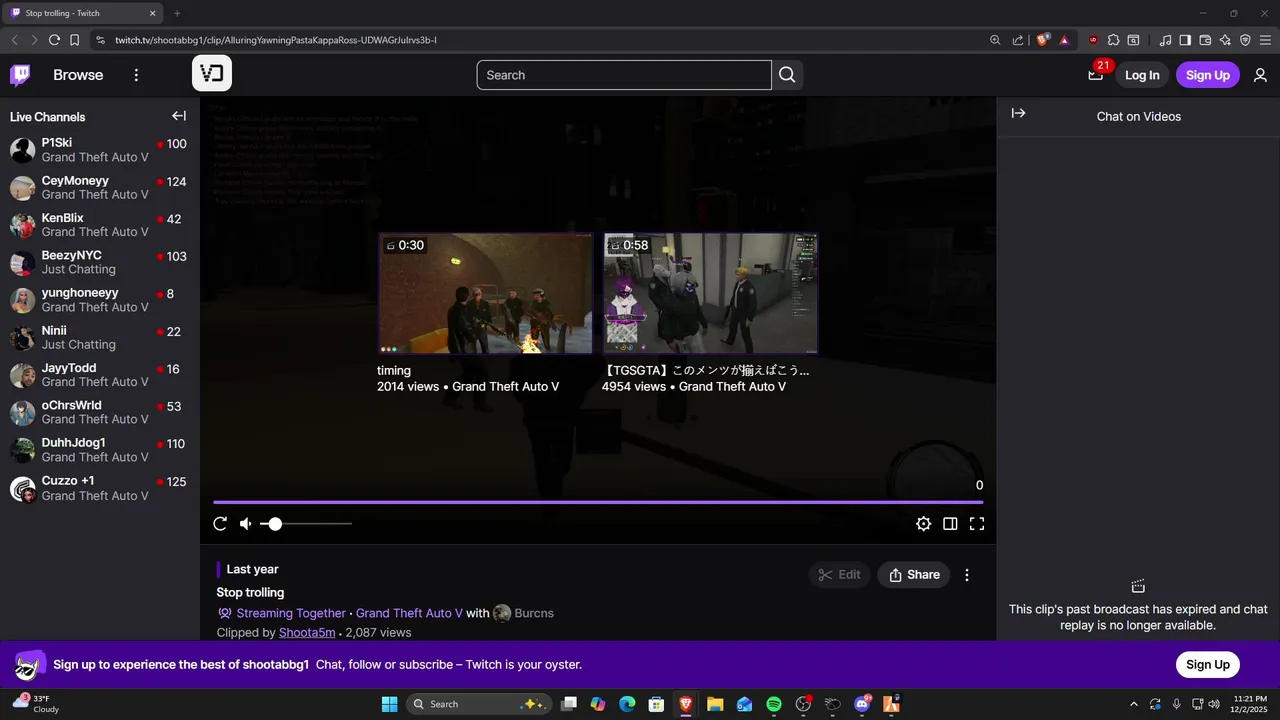Viewport: 1280px width, 720px height.
Task: Open the Brave music playlist icon
Action: [x=1166, y=40]
